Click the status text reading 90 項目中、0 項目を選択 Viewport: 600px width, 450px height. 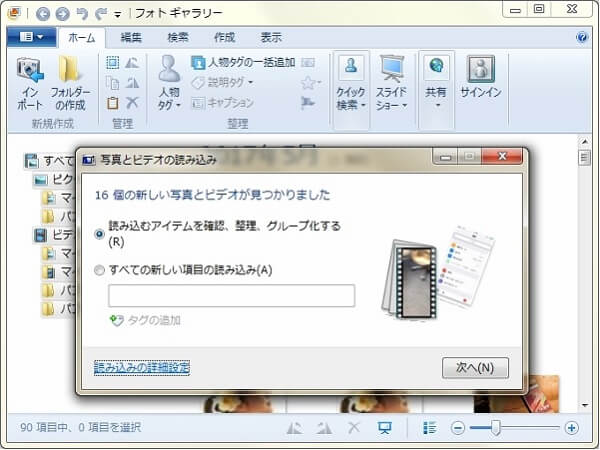80,427
